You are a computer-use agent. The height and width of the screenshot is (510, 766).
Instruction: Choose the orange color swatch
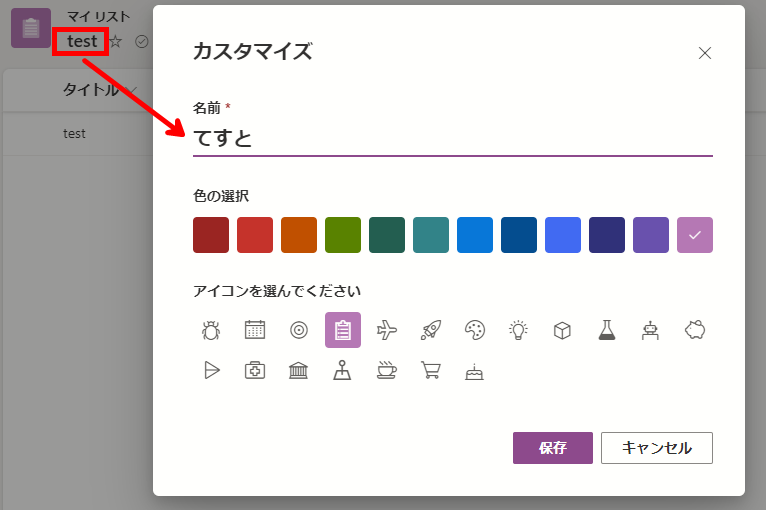299,235
